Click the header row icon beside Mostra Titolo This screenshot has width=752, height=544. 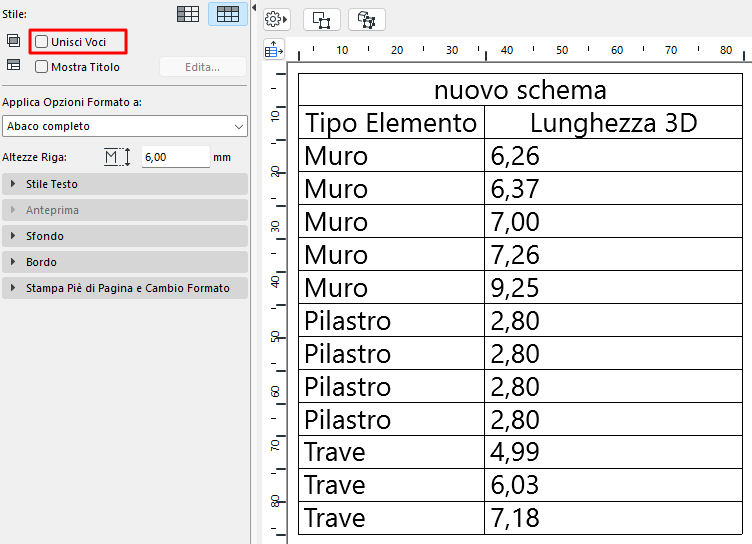point(13,64)
